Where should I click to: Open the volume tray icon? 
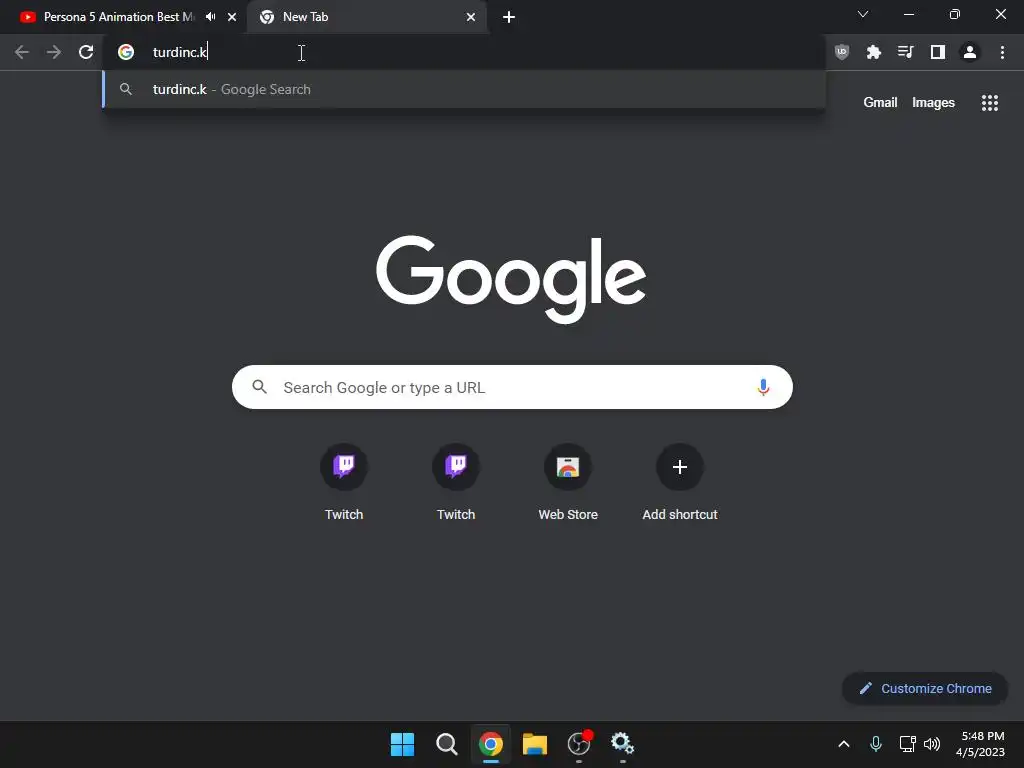[932, 744]
